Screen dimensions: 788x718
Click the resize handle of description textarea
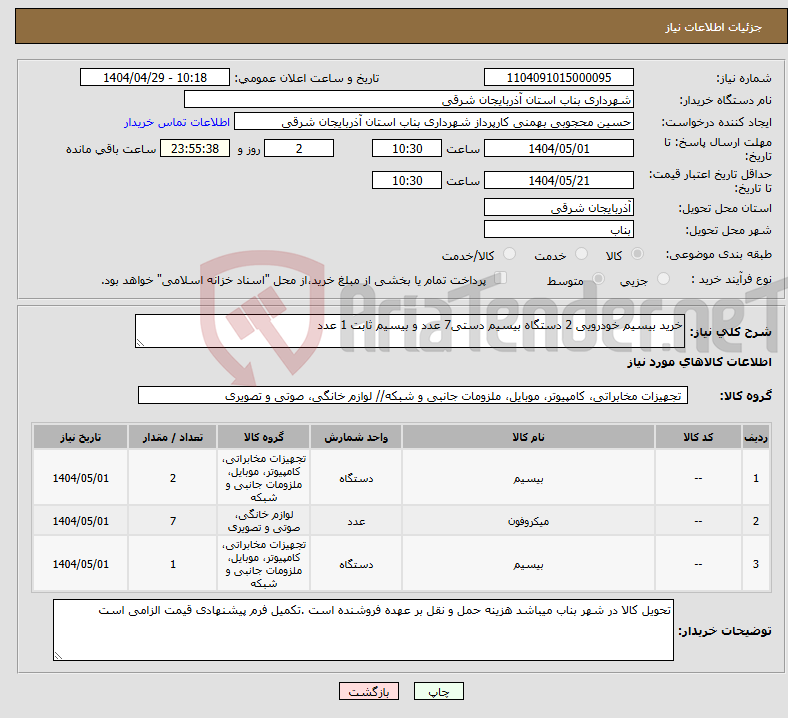[140, 343]
